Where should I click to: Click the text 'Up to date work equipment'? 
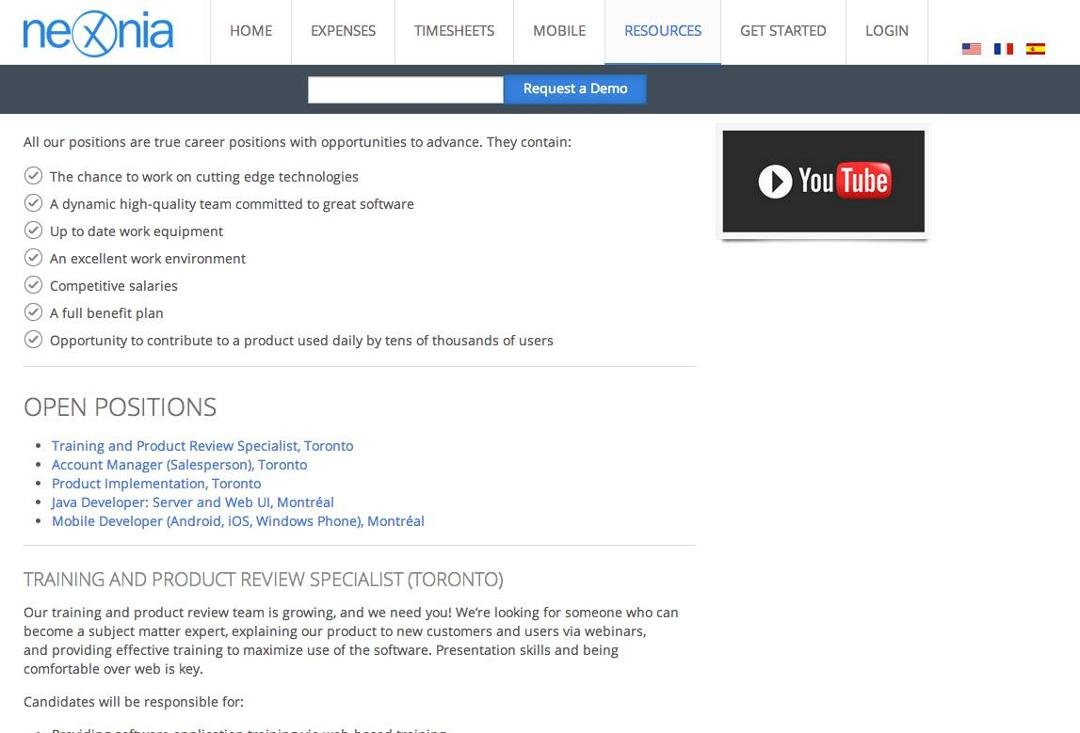pyautogui.click(x=136, y=231)
